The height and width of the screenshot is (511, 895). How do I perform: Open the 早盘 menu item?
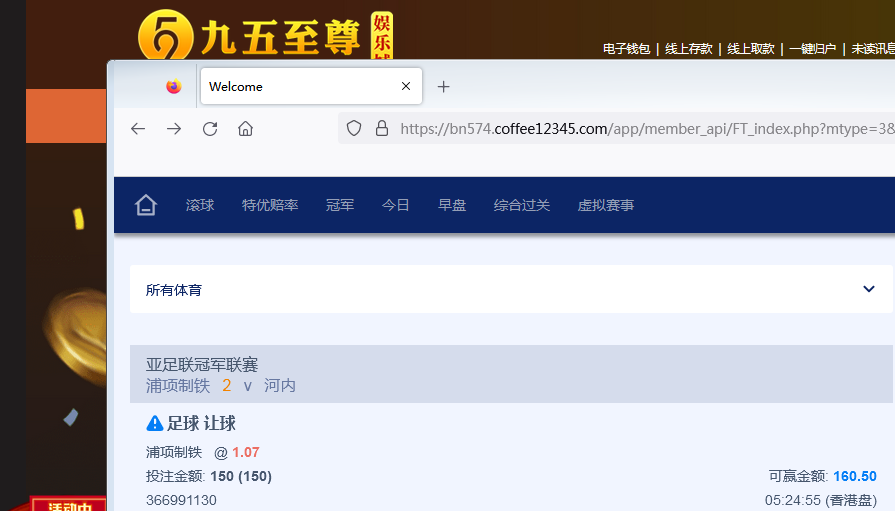[452, 205]
